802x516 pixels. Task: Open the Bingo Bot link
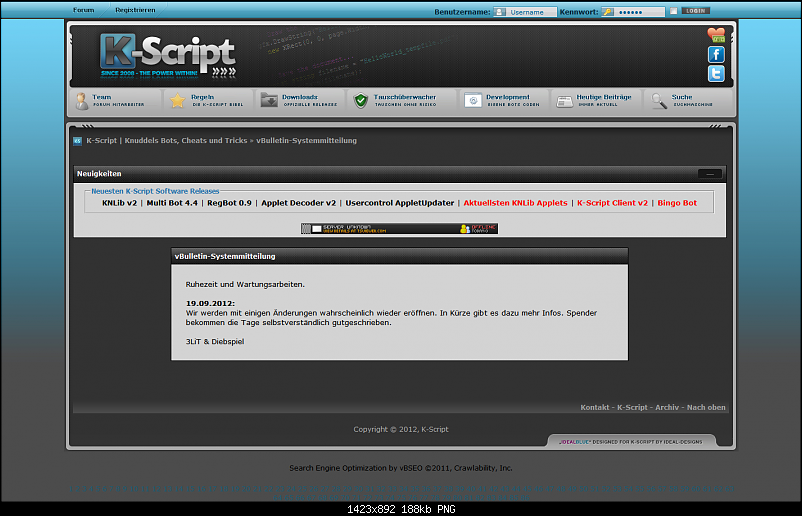677,203
